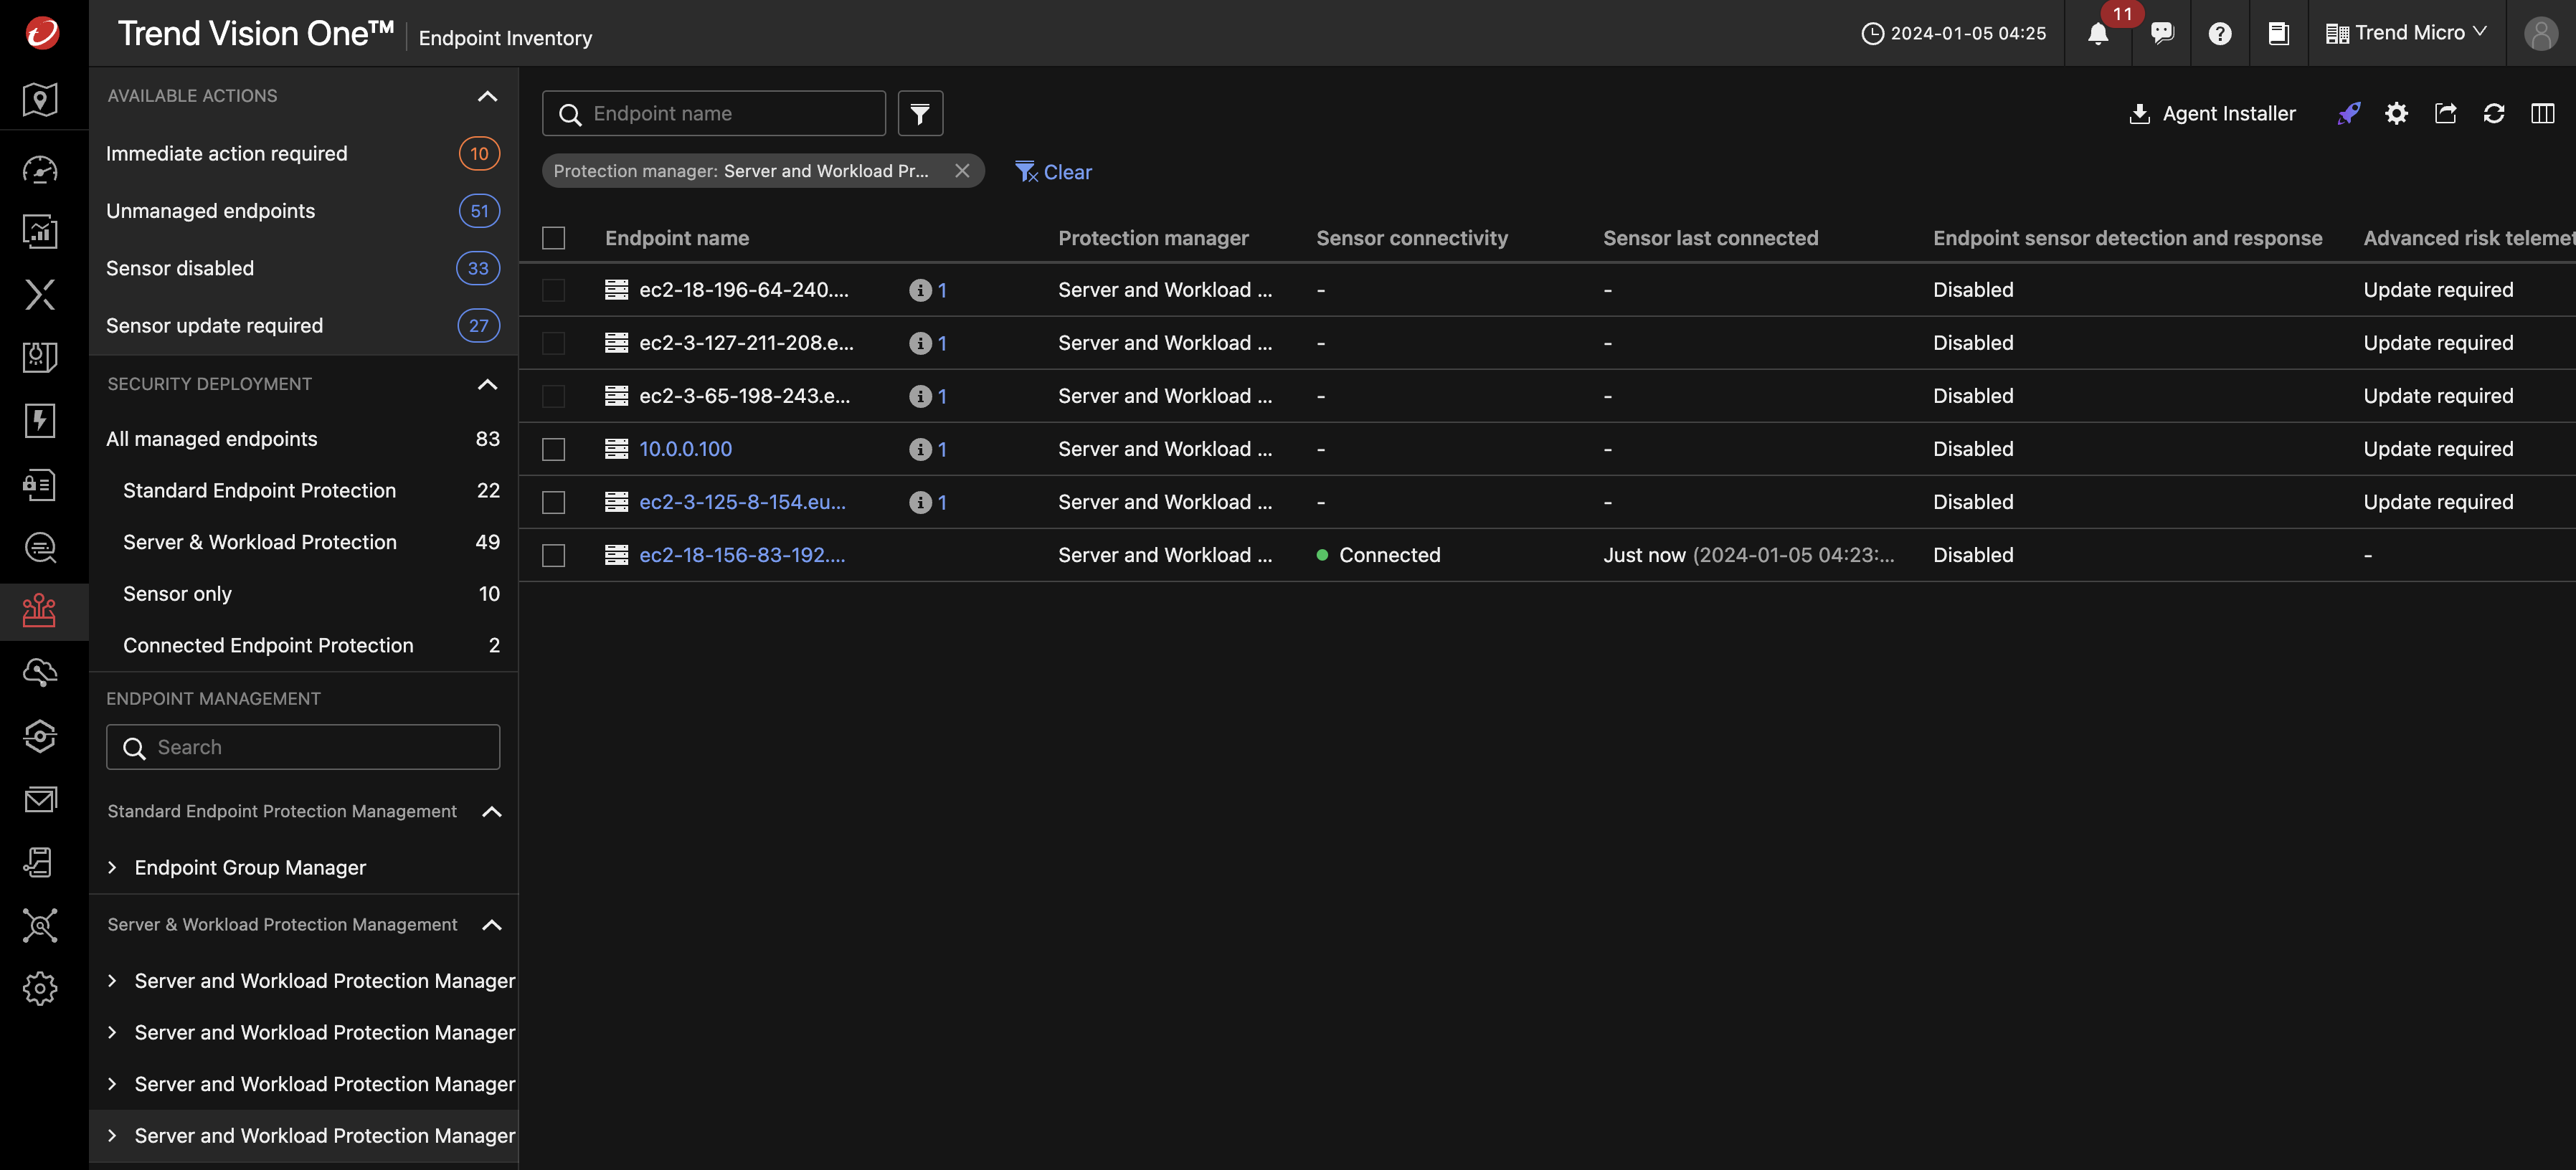
Task: Open the help question mark icon
Action: pyautogui.click(x=2220, y=33)
